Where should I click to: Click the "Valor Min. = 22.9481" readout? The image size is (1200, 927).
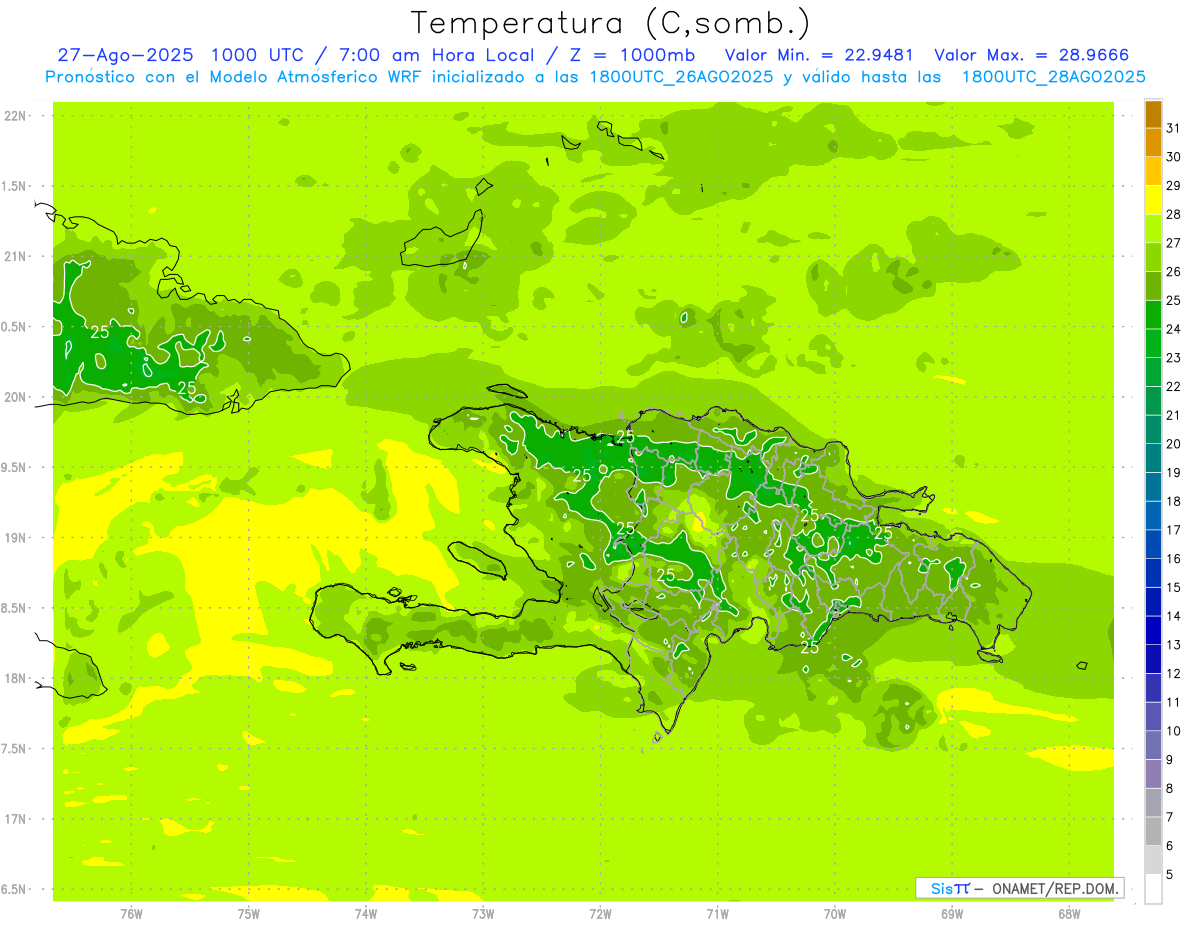[x=821, y=55]
